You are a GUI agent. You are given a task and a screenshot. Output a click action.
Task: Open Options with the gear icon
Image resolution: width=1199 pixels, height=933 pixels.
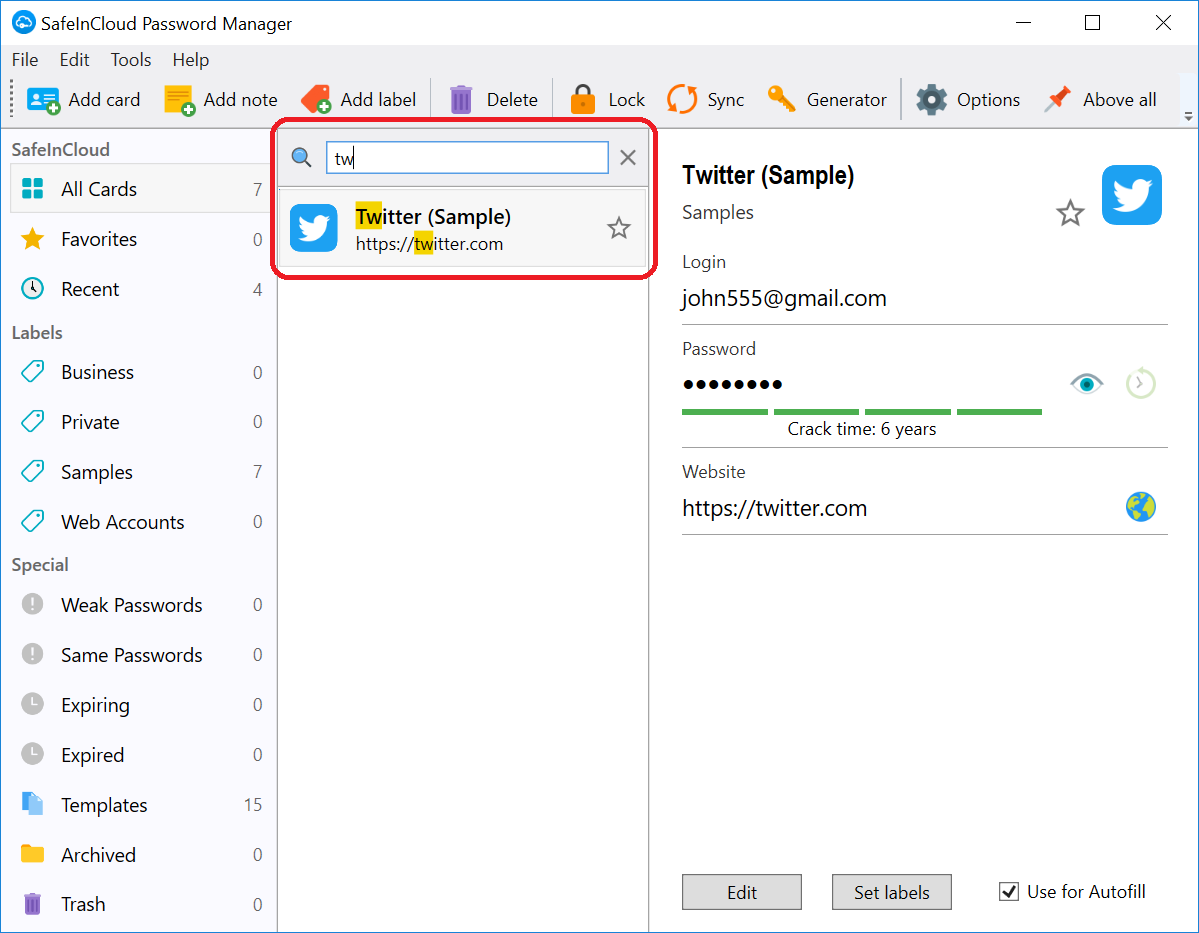(x=931, y=100)
